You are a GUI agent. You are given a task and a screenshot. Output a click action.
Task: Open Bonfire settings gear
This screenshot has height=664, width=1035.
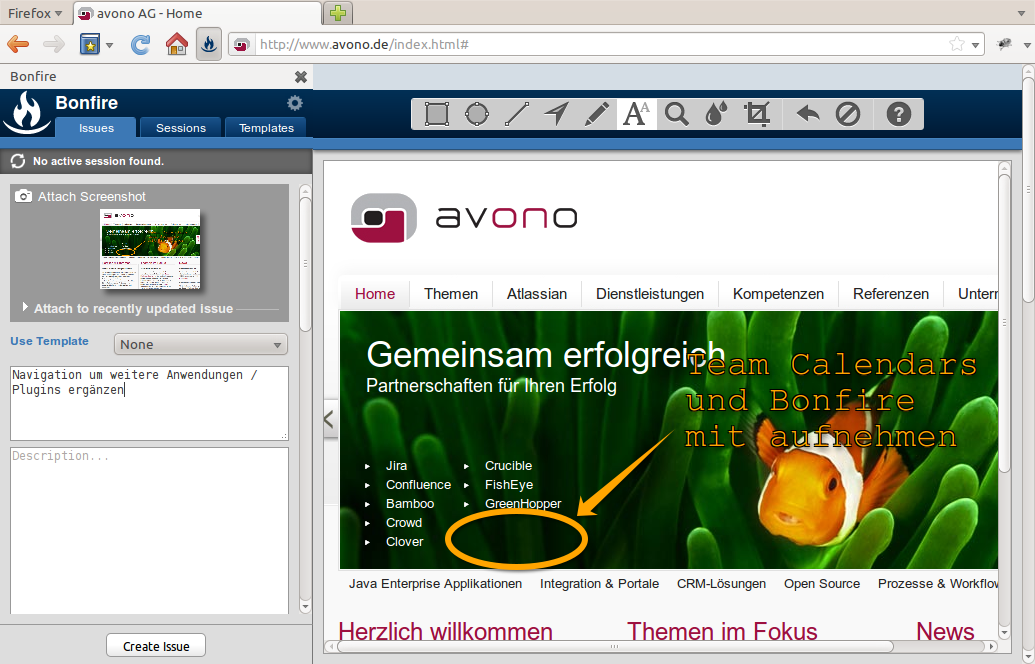(294, 103)
